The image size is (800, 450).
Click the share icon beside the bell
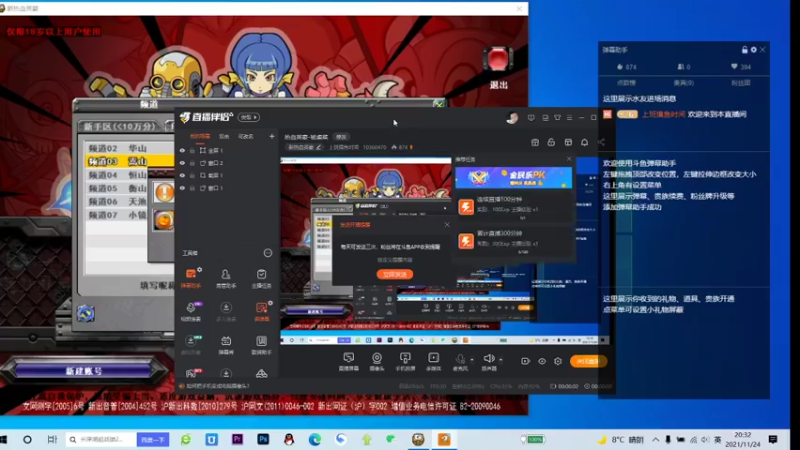[x=602, y=142]
